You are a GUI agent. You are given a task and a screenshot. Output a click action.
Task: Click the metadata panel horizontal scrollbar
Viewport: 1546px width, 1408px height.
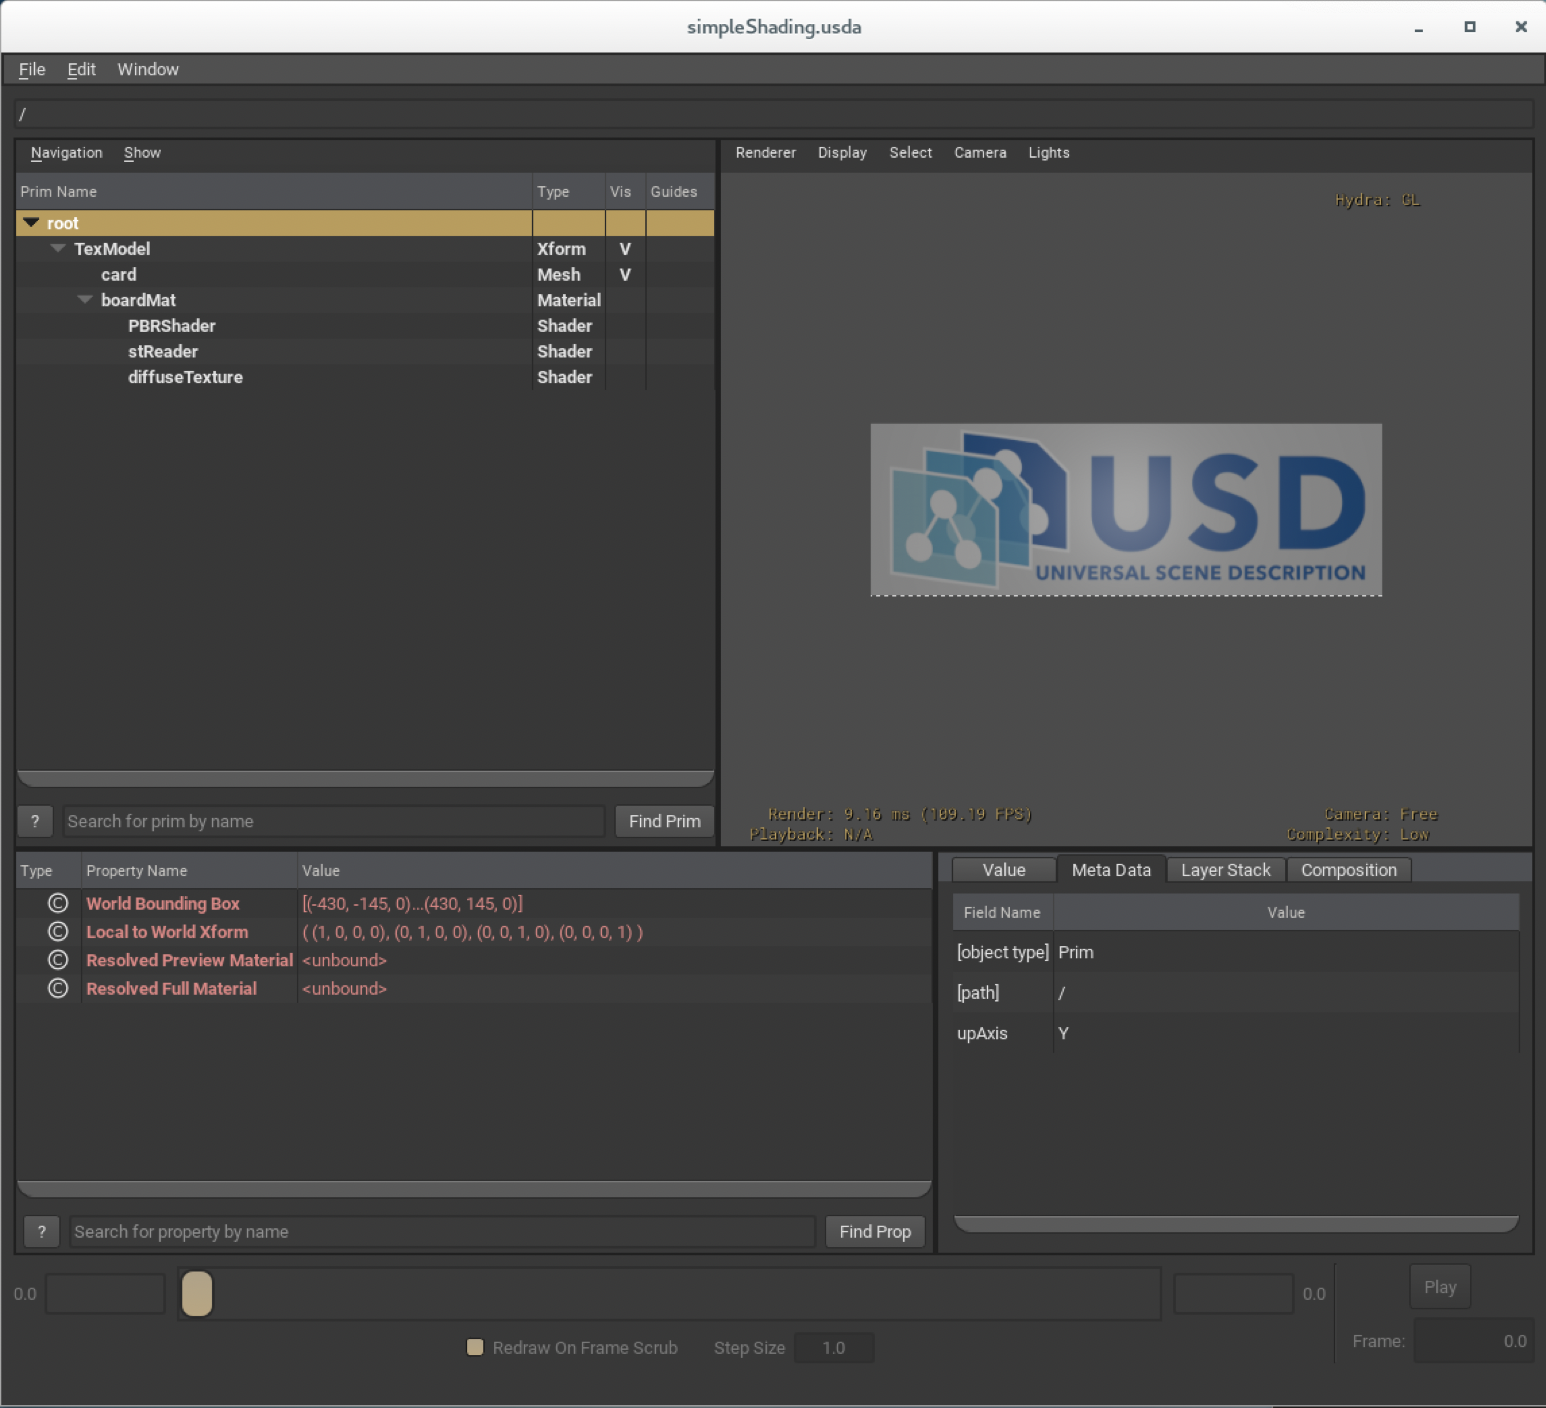click(x=1236, y=1224)
